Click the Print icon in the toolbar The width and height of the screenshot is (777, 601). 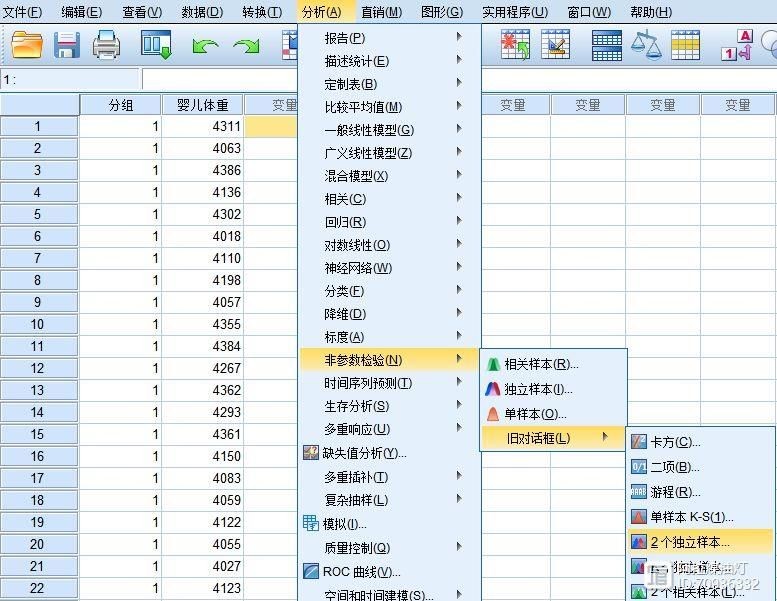(106, 44)
